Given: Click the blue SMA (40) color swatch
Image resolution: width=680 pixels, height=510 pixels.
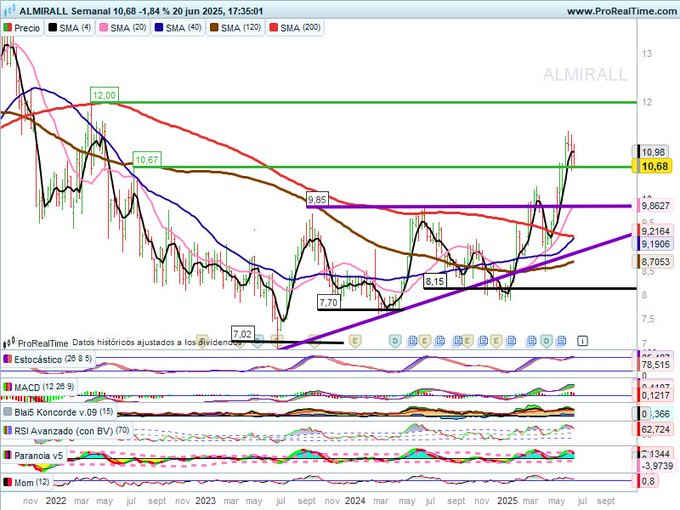Looking at the screenshot, I should tap(159, 28).
